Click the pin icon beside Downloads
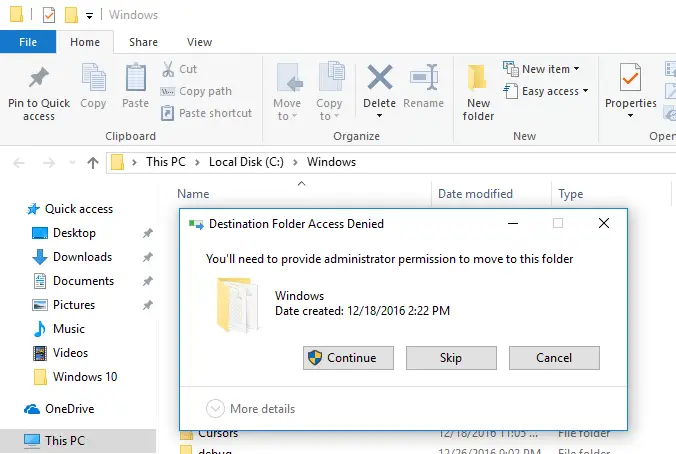 click(x=147, y=257)
